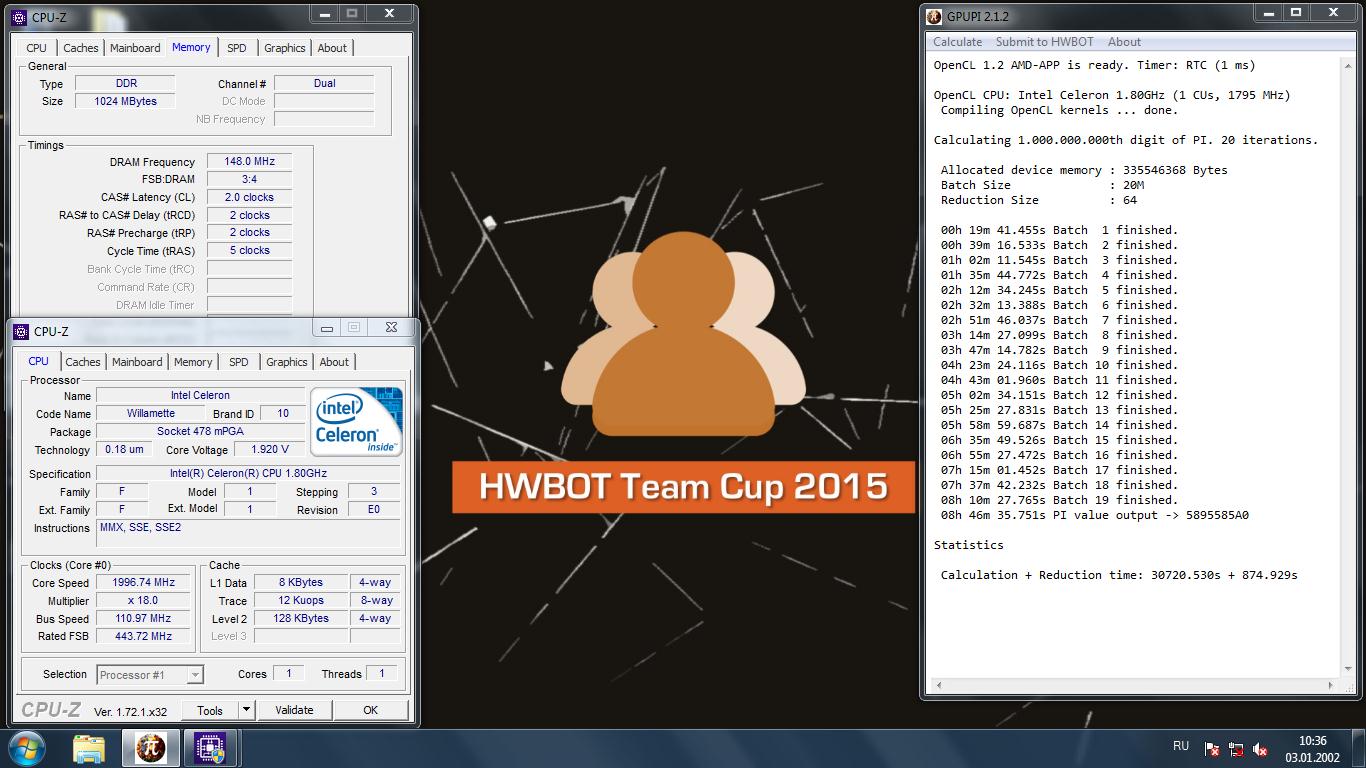
Task: Open Mainboard tab in upper CPU-Z window
Action: (135, 48)
